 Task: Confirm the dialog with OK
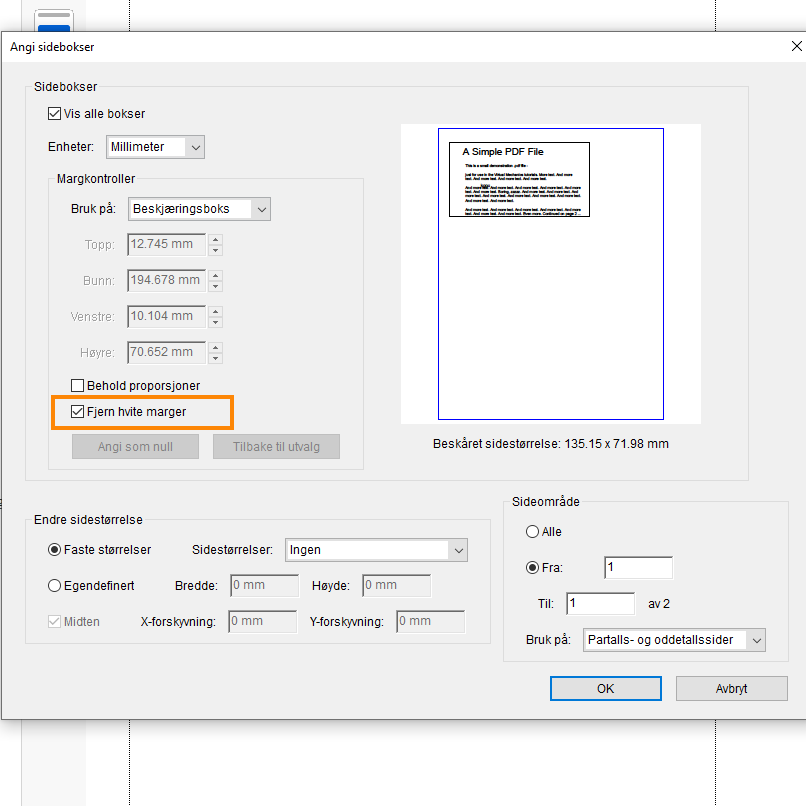click(605, 688)
